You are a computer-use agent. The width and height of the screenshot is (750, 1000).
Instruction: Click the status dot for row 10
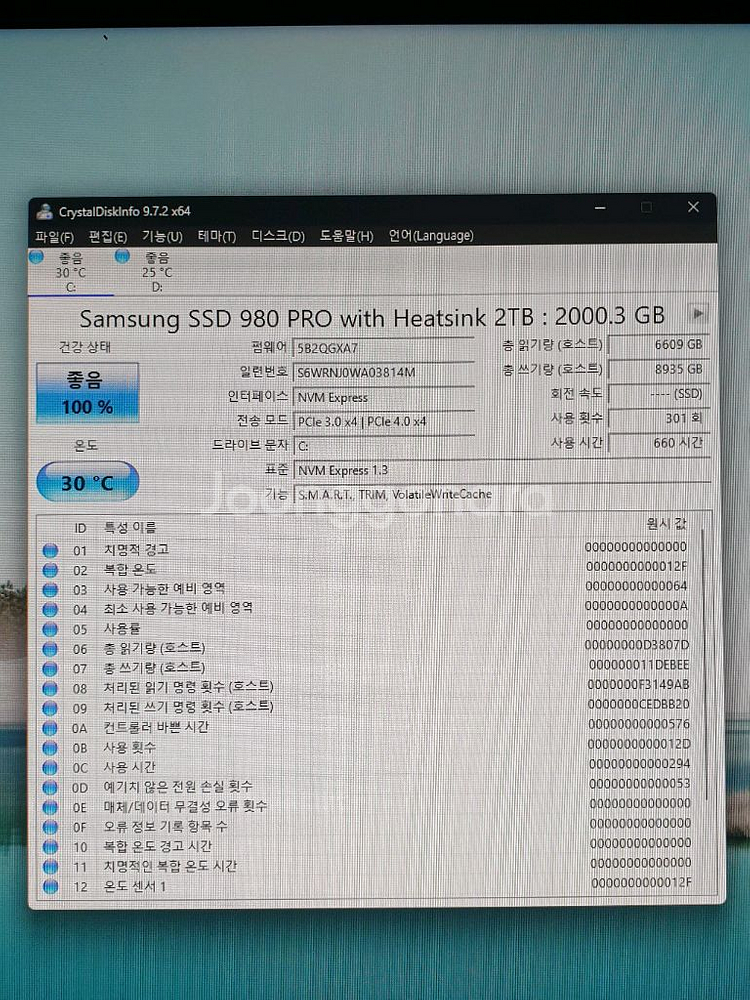[x=50, y=847]
